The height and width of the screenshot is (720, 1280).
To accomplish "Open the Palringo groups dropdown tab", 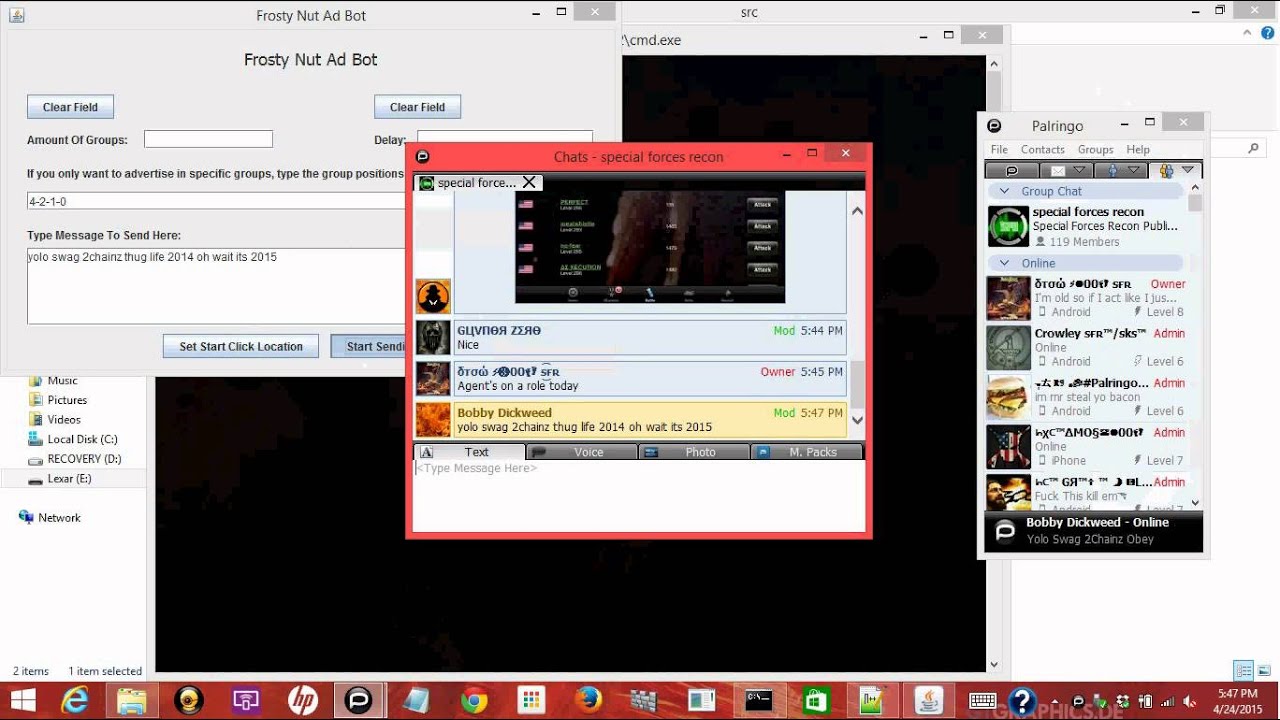I will [x=1175, y=170].
